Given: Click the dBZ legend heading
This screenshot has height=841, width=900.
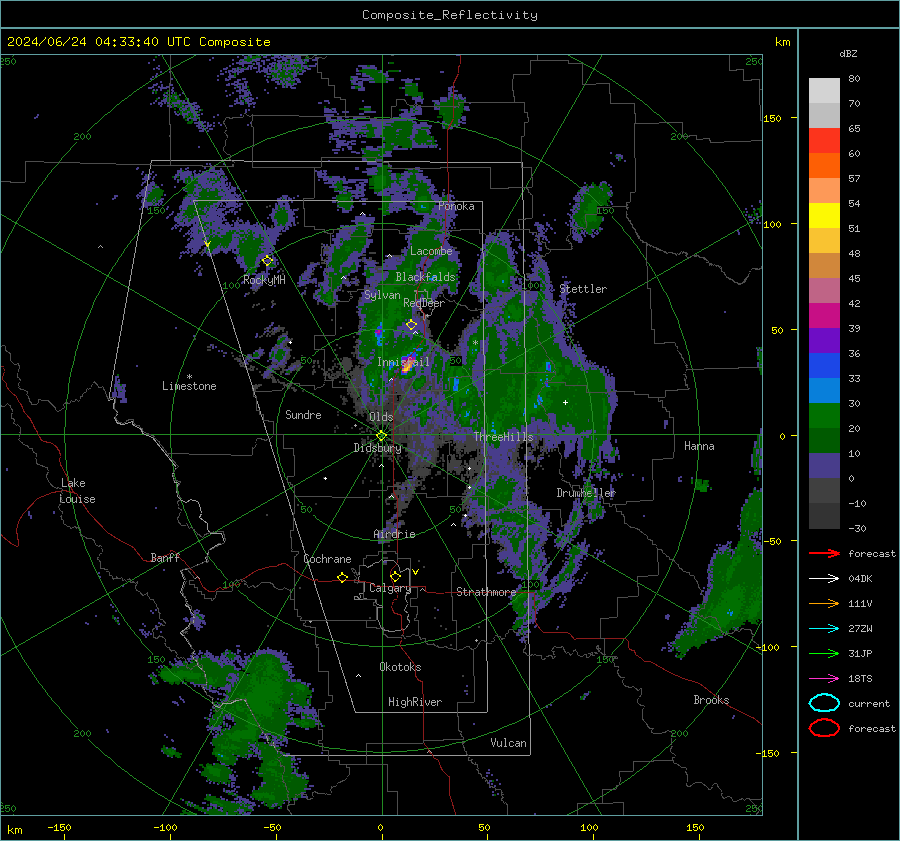Looking at the screenshot, I should pyautogui.click(x=848, y=53).
